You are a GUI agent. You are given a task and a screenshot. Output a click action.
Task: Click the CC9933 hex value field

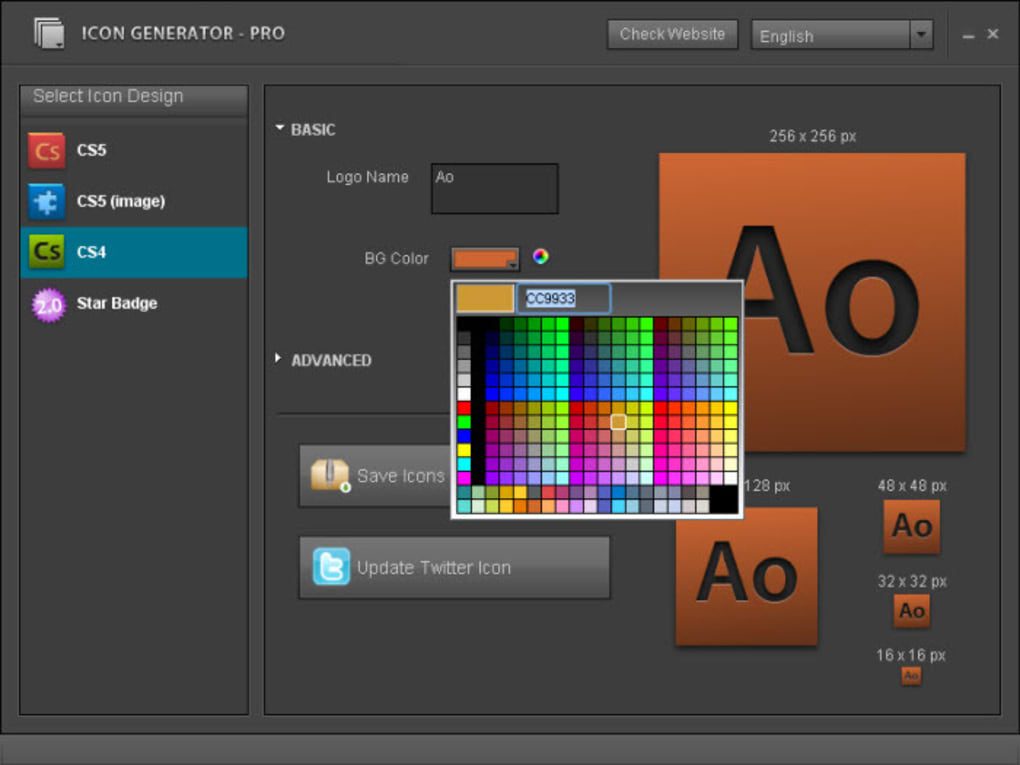tap(563, 298)
